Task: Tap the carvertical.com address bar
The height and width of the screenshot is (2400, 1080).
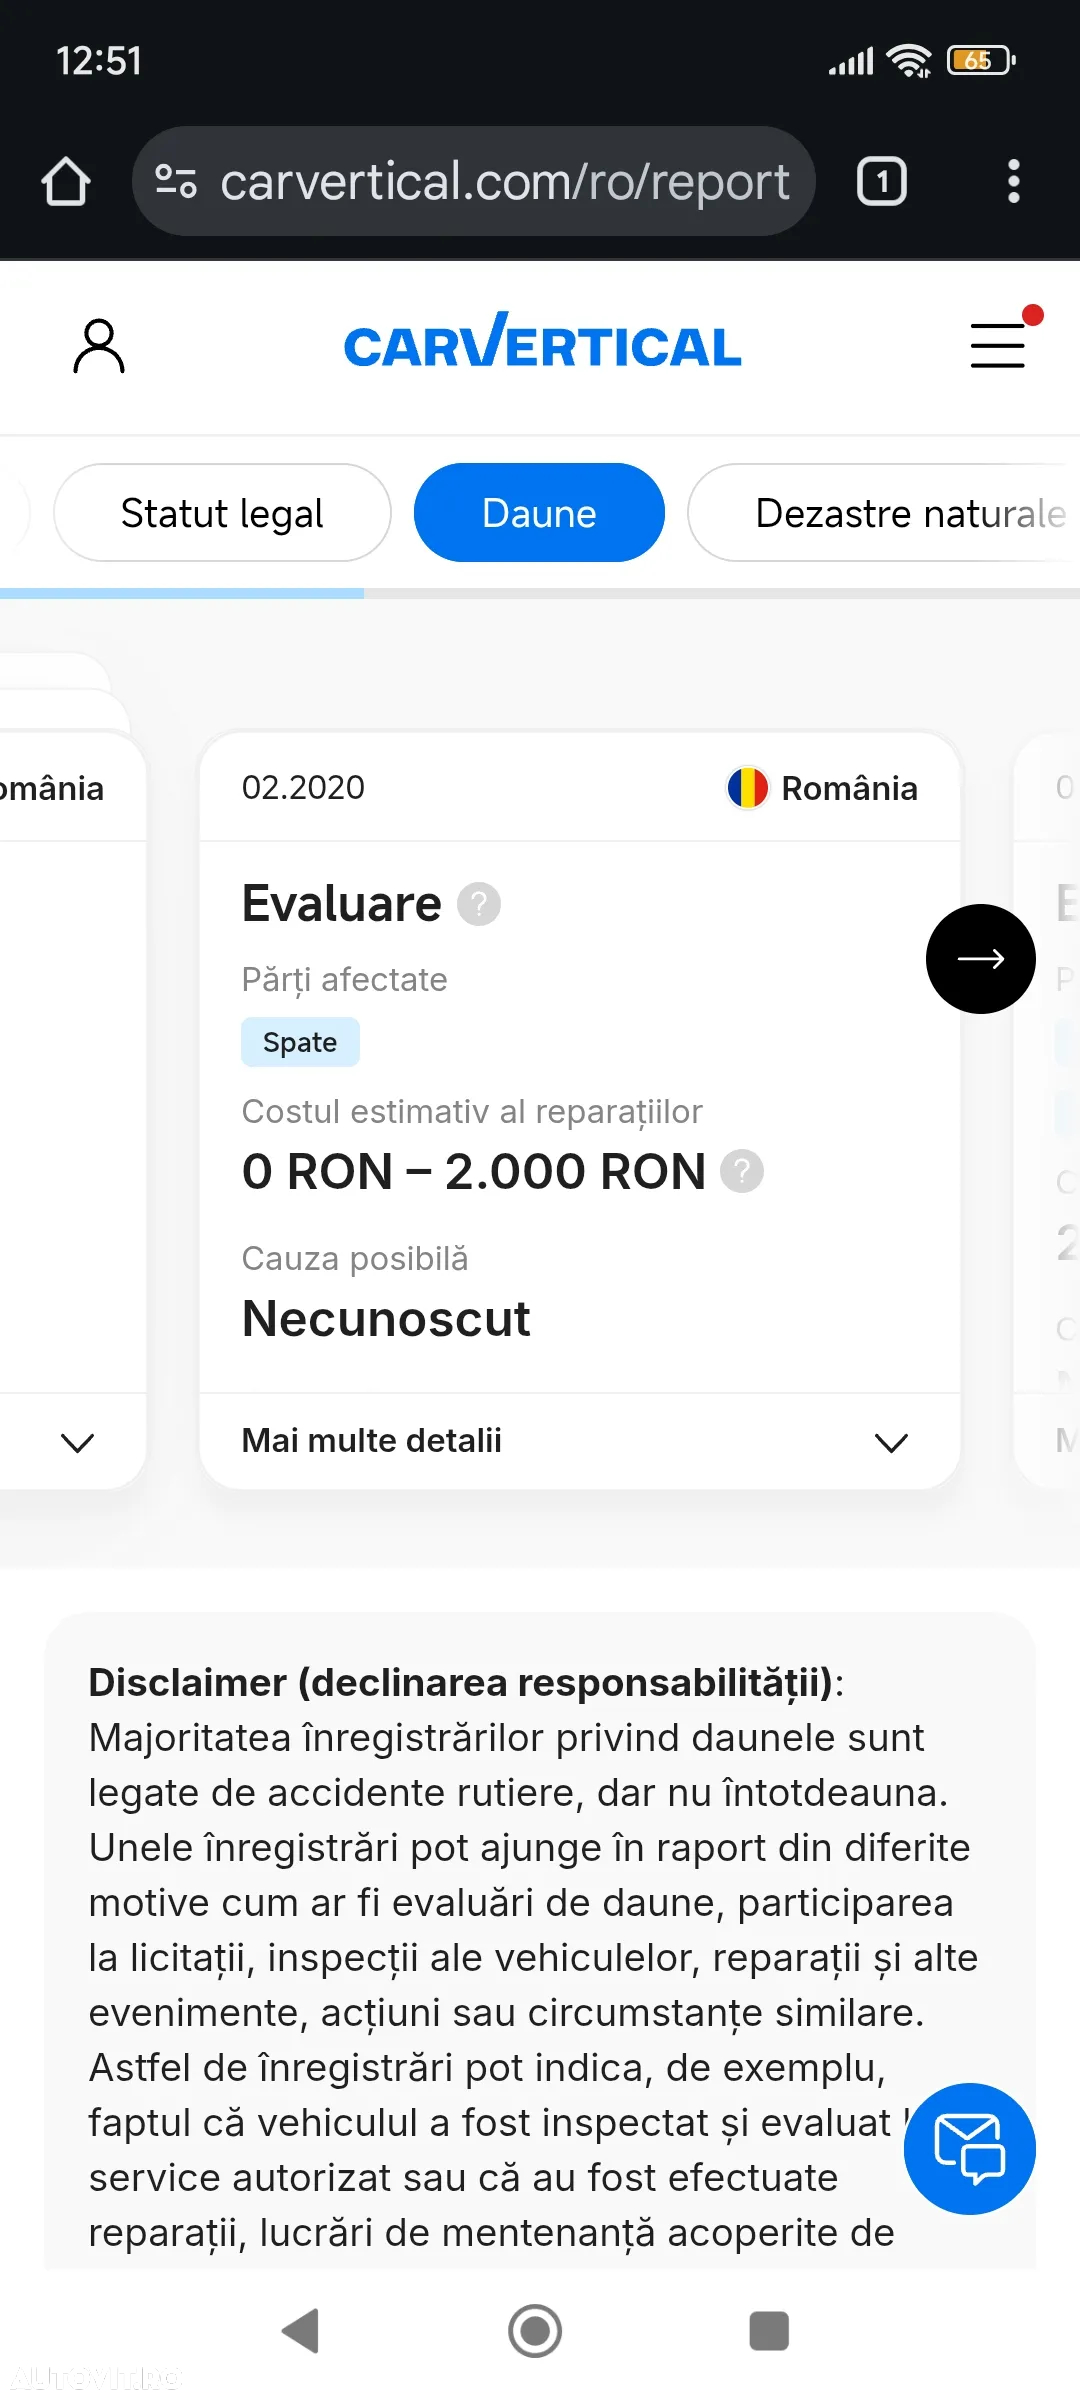Action: pos(473,181)
